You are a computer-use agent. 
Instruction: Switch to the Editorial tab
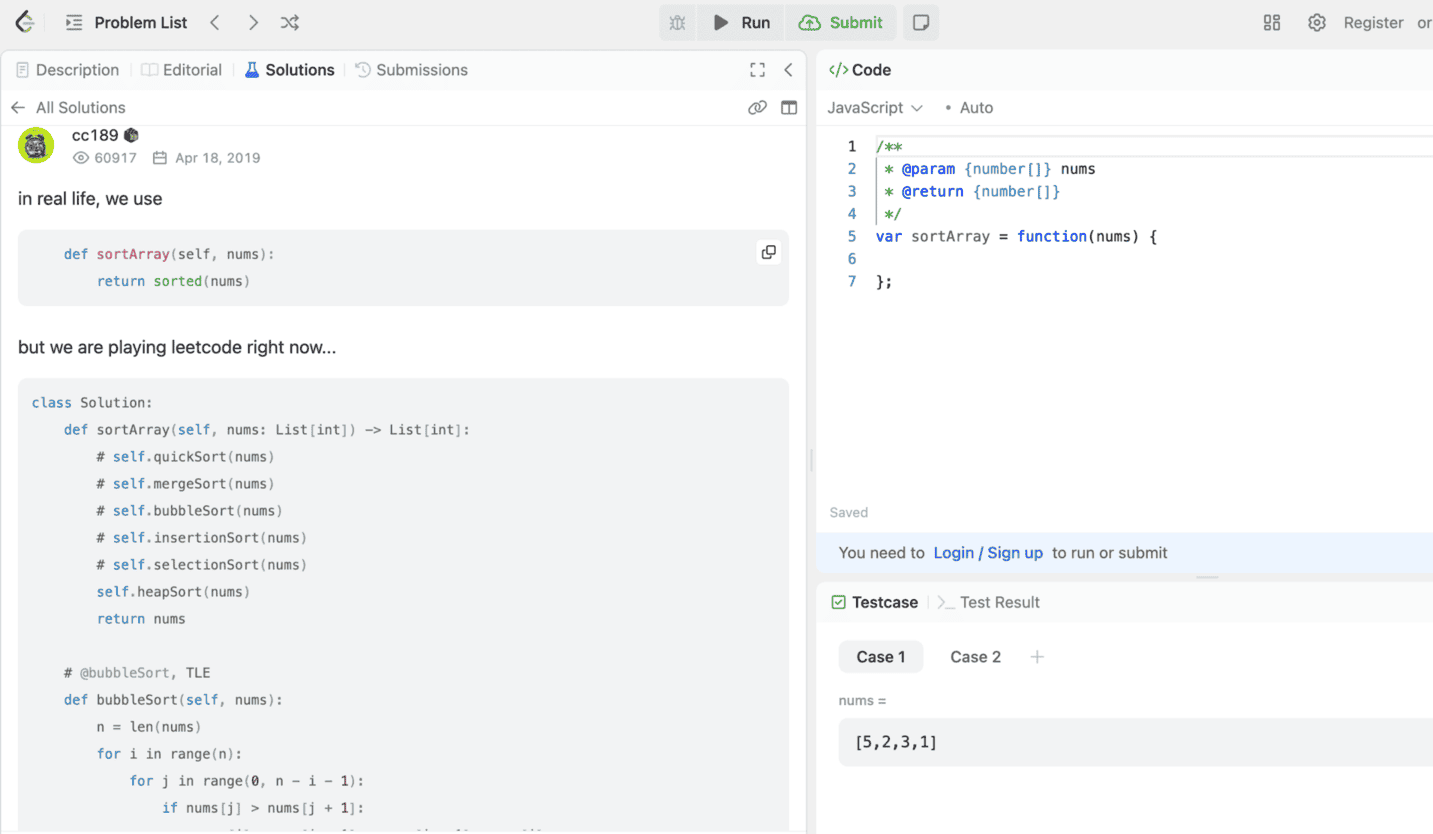pyautogui.click(x=181, y=70)
